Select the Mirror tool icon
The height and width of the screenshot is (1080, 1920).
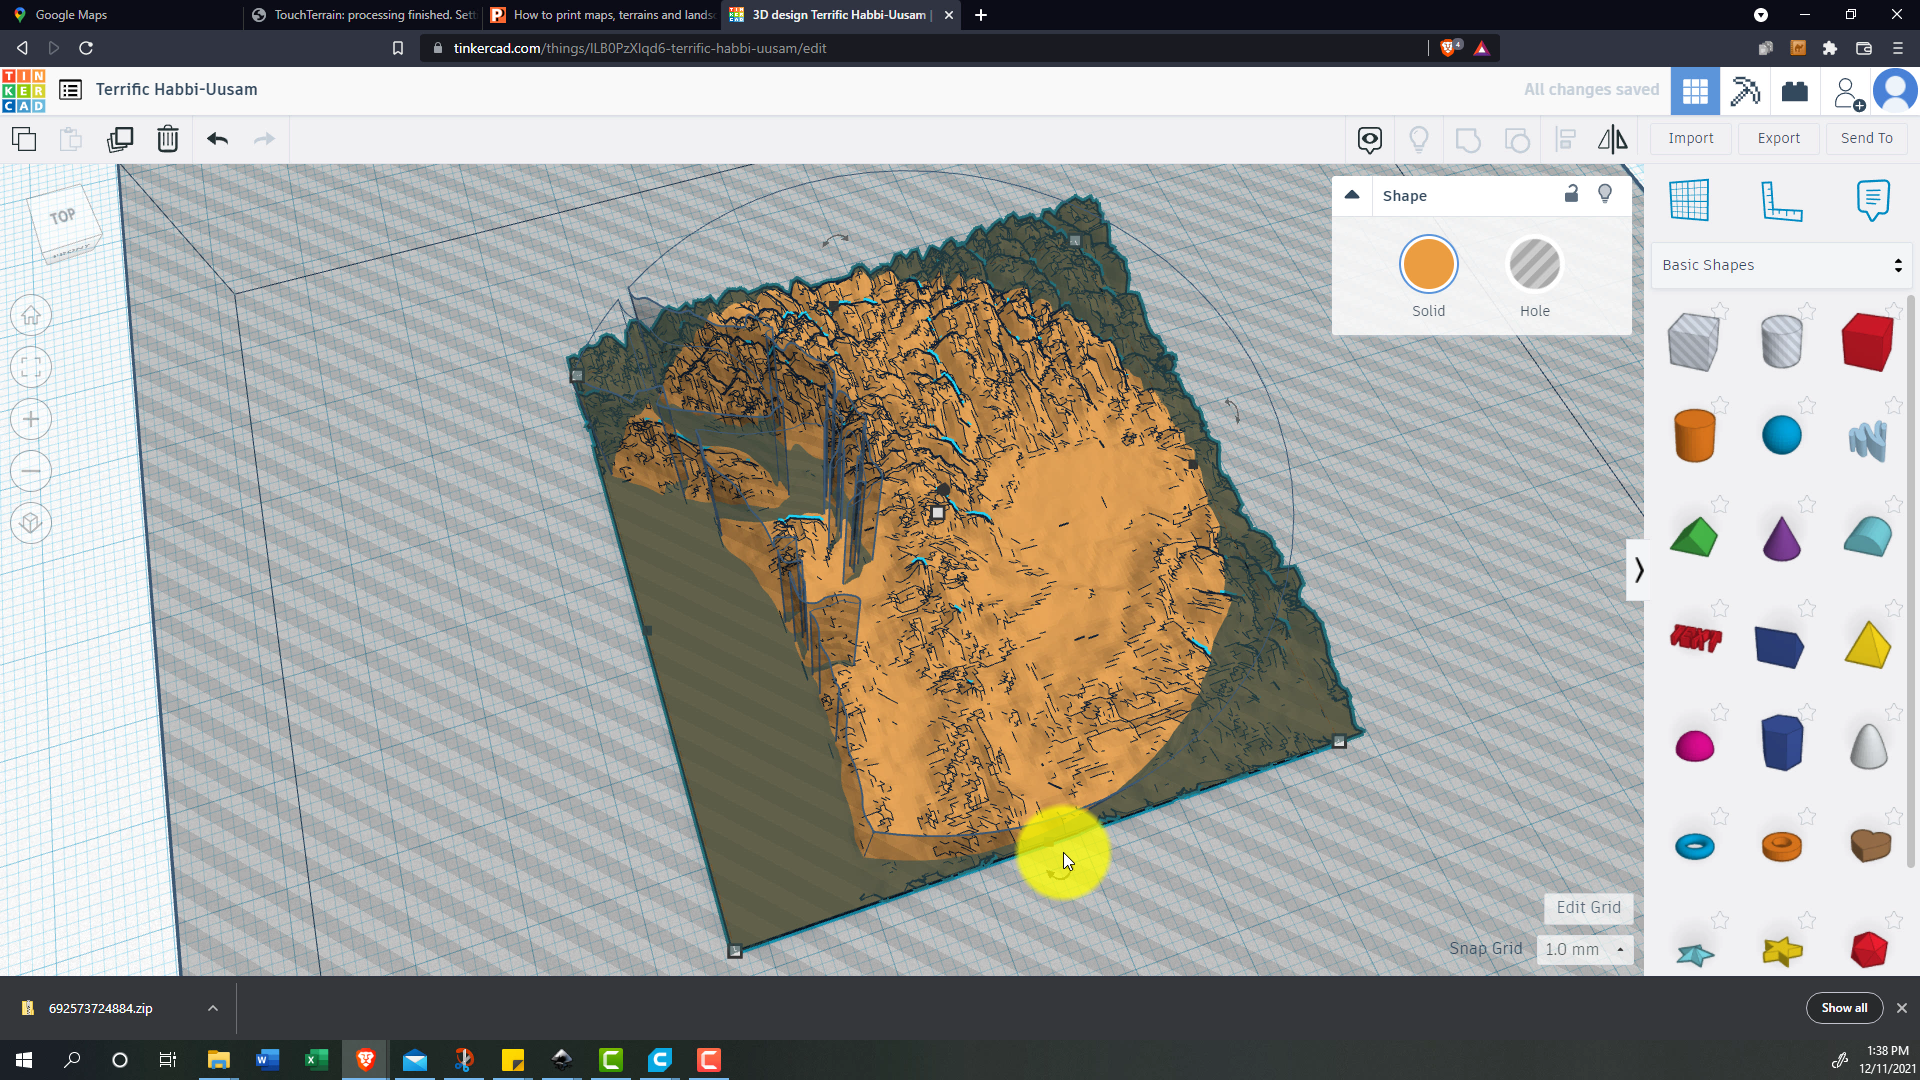coord(1612,139)
